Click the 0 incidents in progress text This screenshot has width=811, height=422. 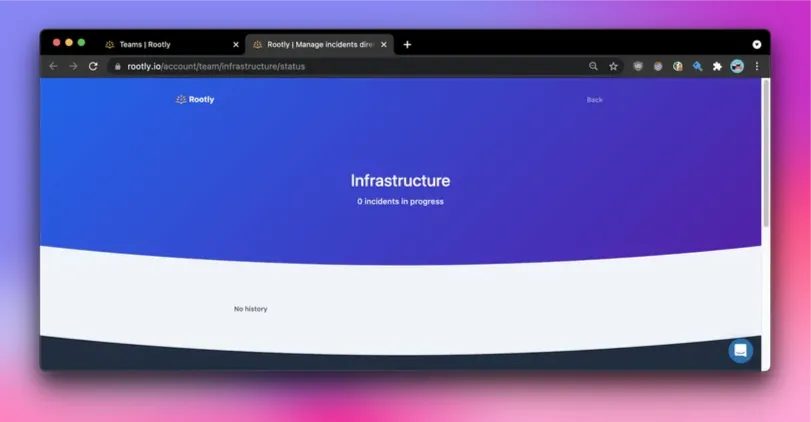coord(400,202)
